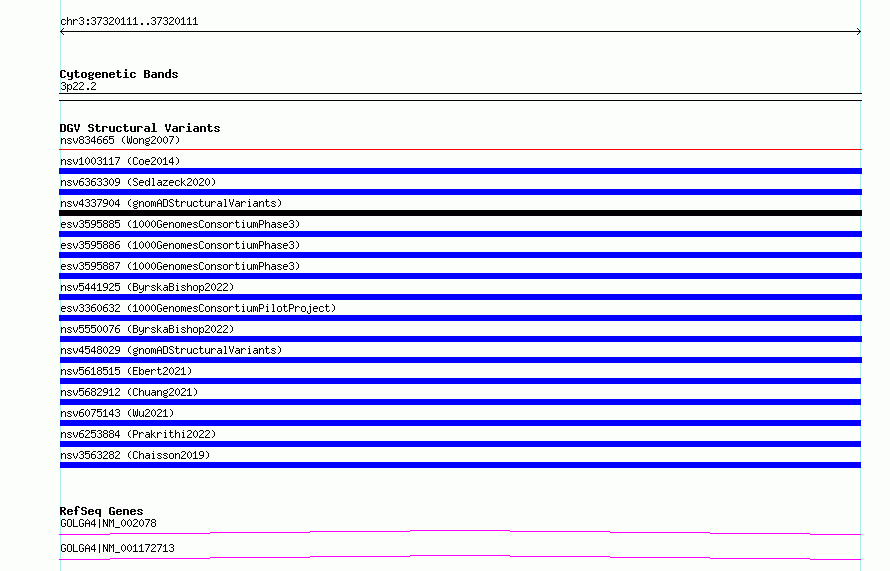Select the Cytogenetic Bands track title
The width and height of the screenshot is (890, 571).
(119, 74)
